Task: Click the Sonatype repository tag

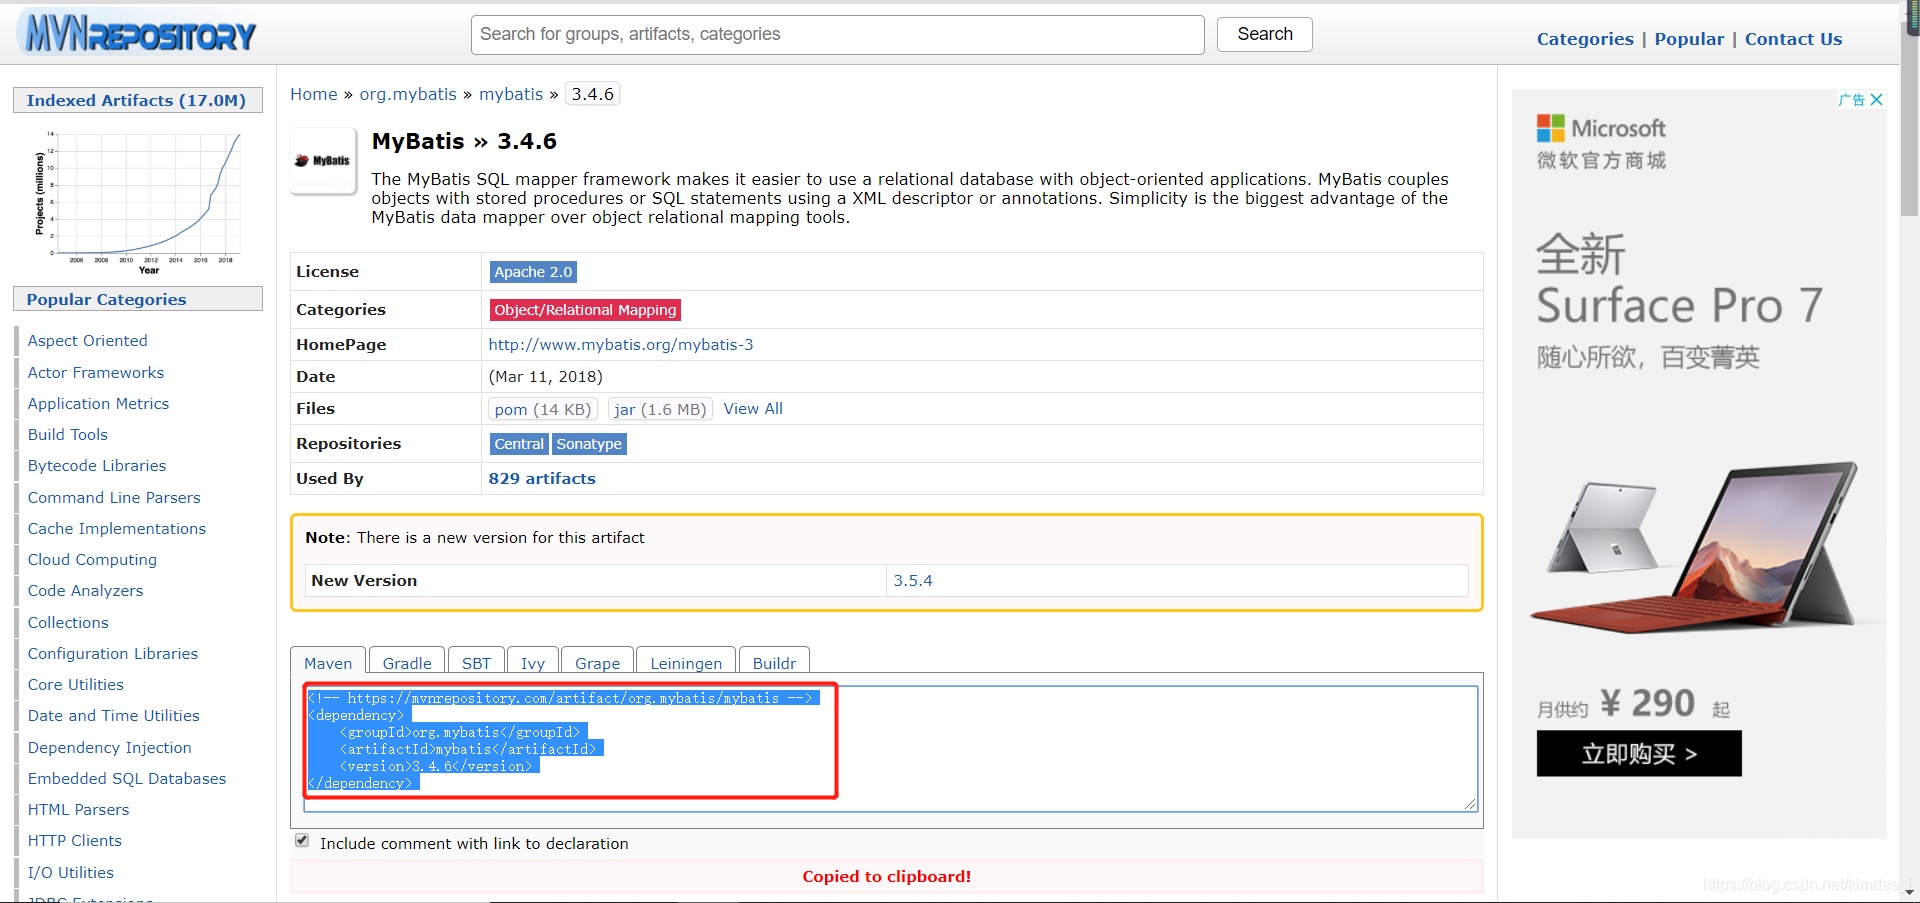Action: pyautogui.click(x=589, y=444)
